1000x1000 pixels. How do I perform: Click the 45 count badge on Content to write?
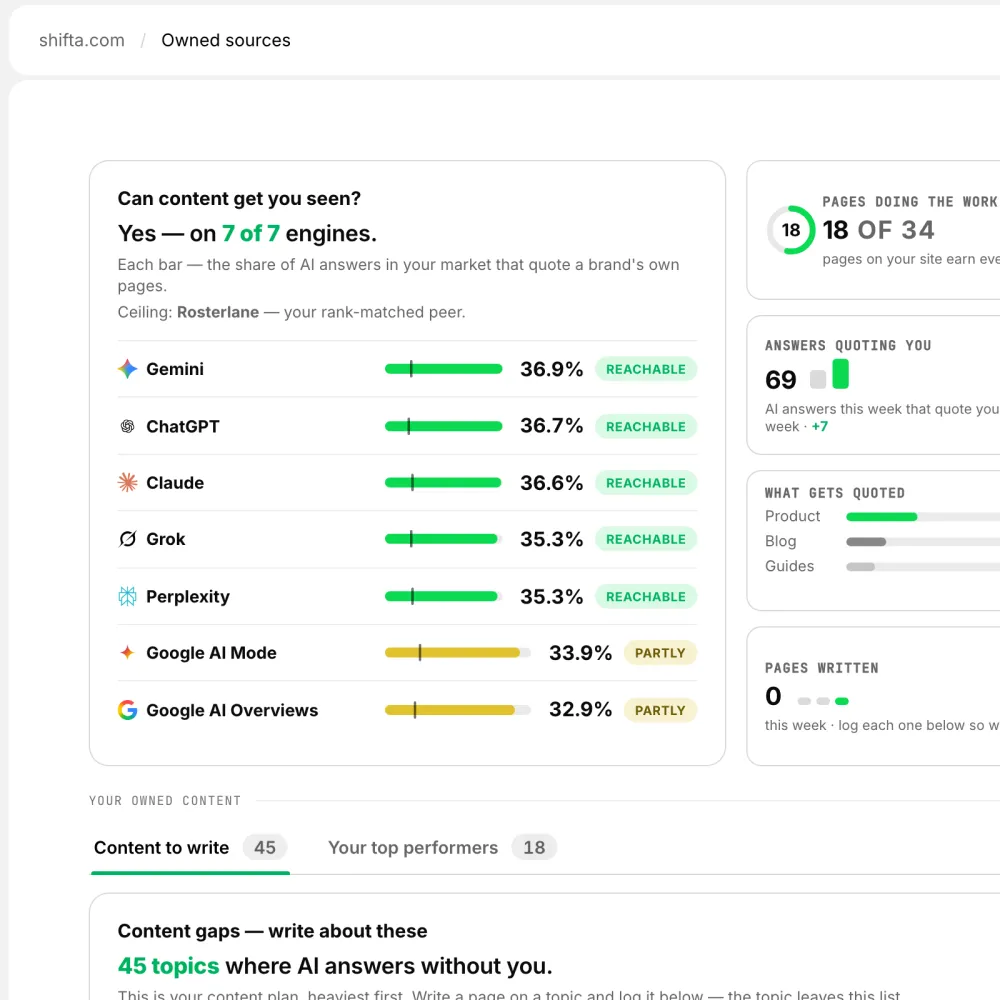(x=265, y=848)
